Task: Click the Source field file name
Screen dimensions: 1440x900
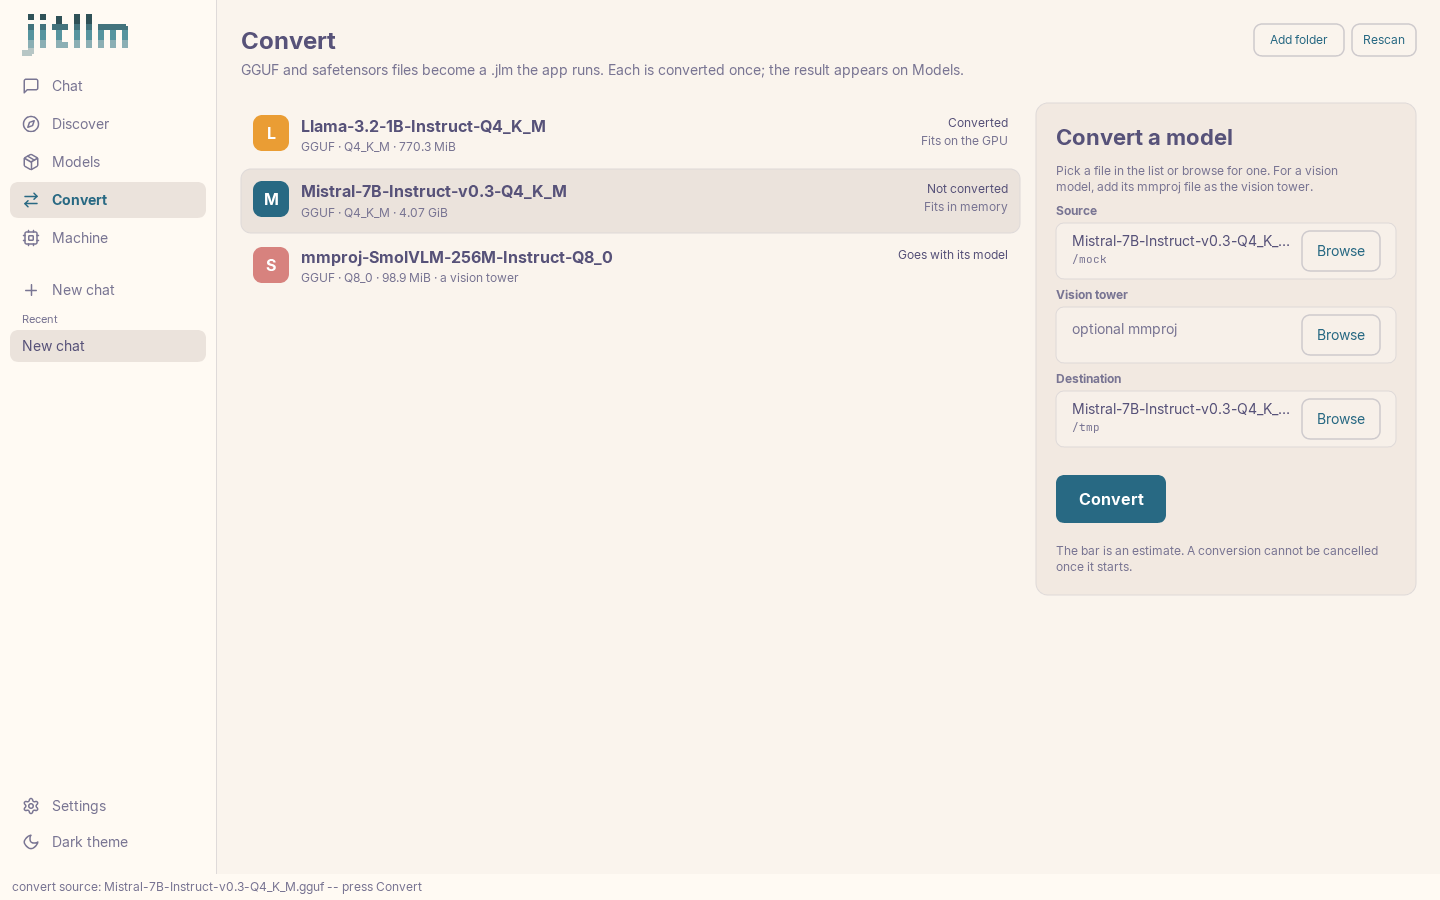Action: 1181,241
